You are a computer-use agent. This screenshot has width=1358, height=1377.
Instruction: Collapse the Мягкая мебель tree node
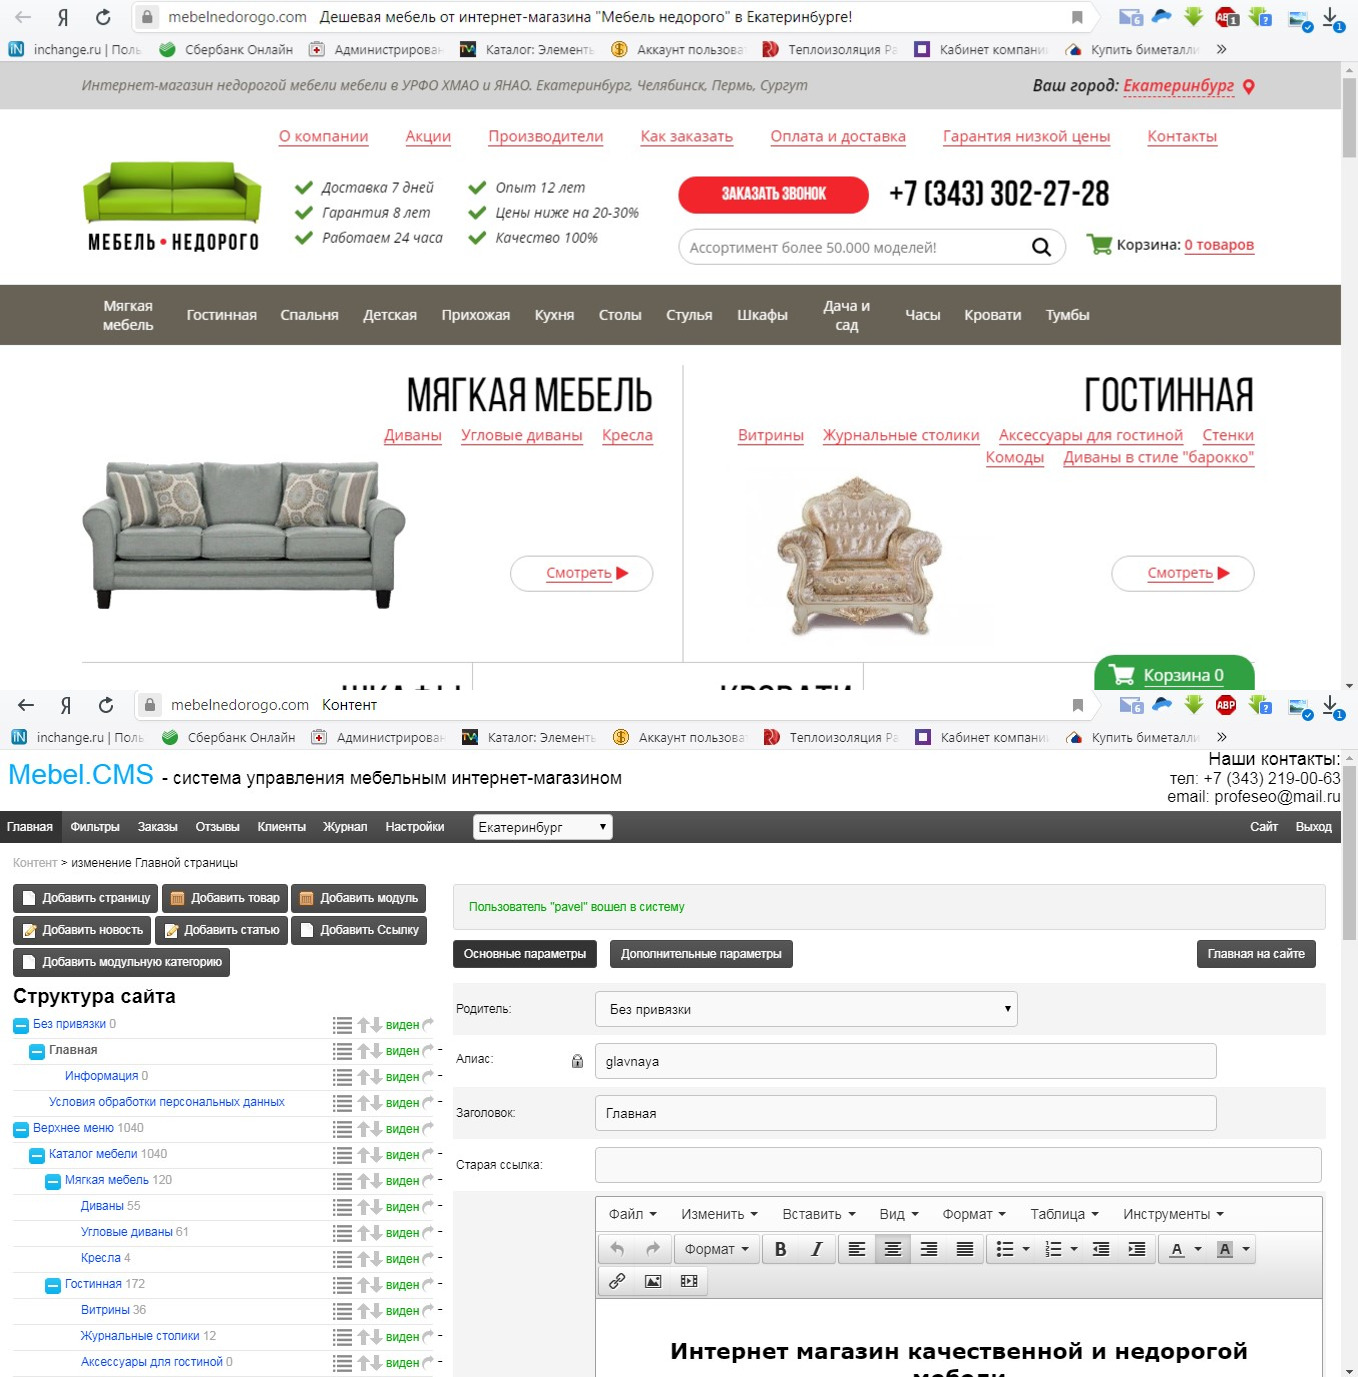(53, 1181)
